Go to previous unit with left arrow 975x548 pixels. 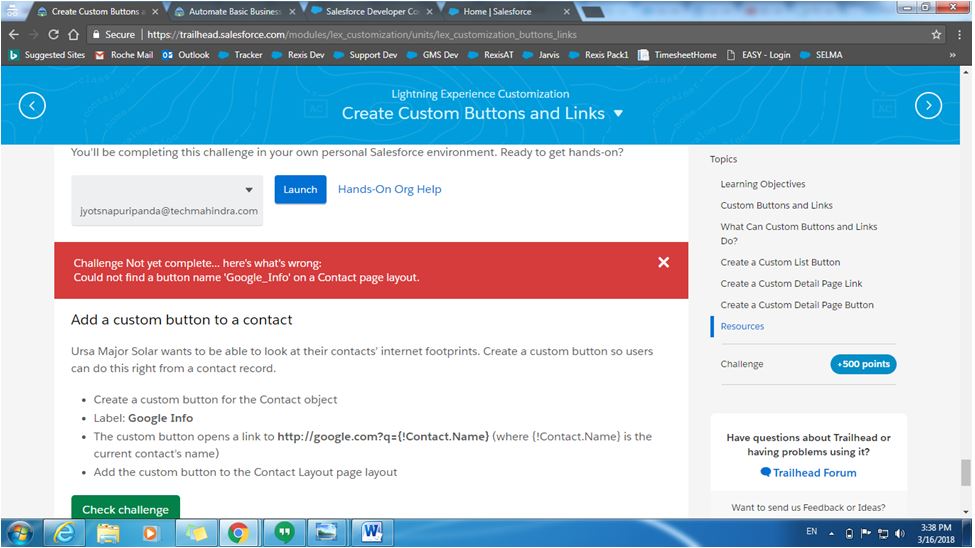click(x=32, y=105)
